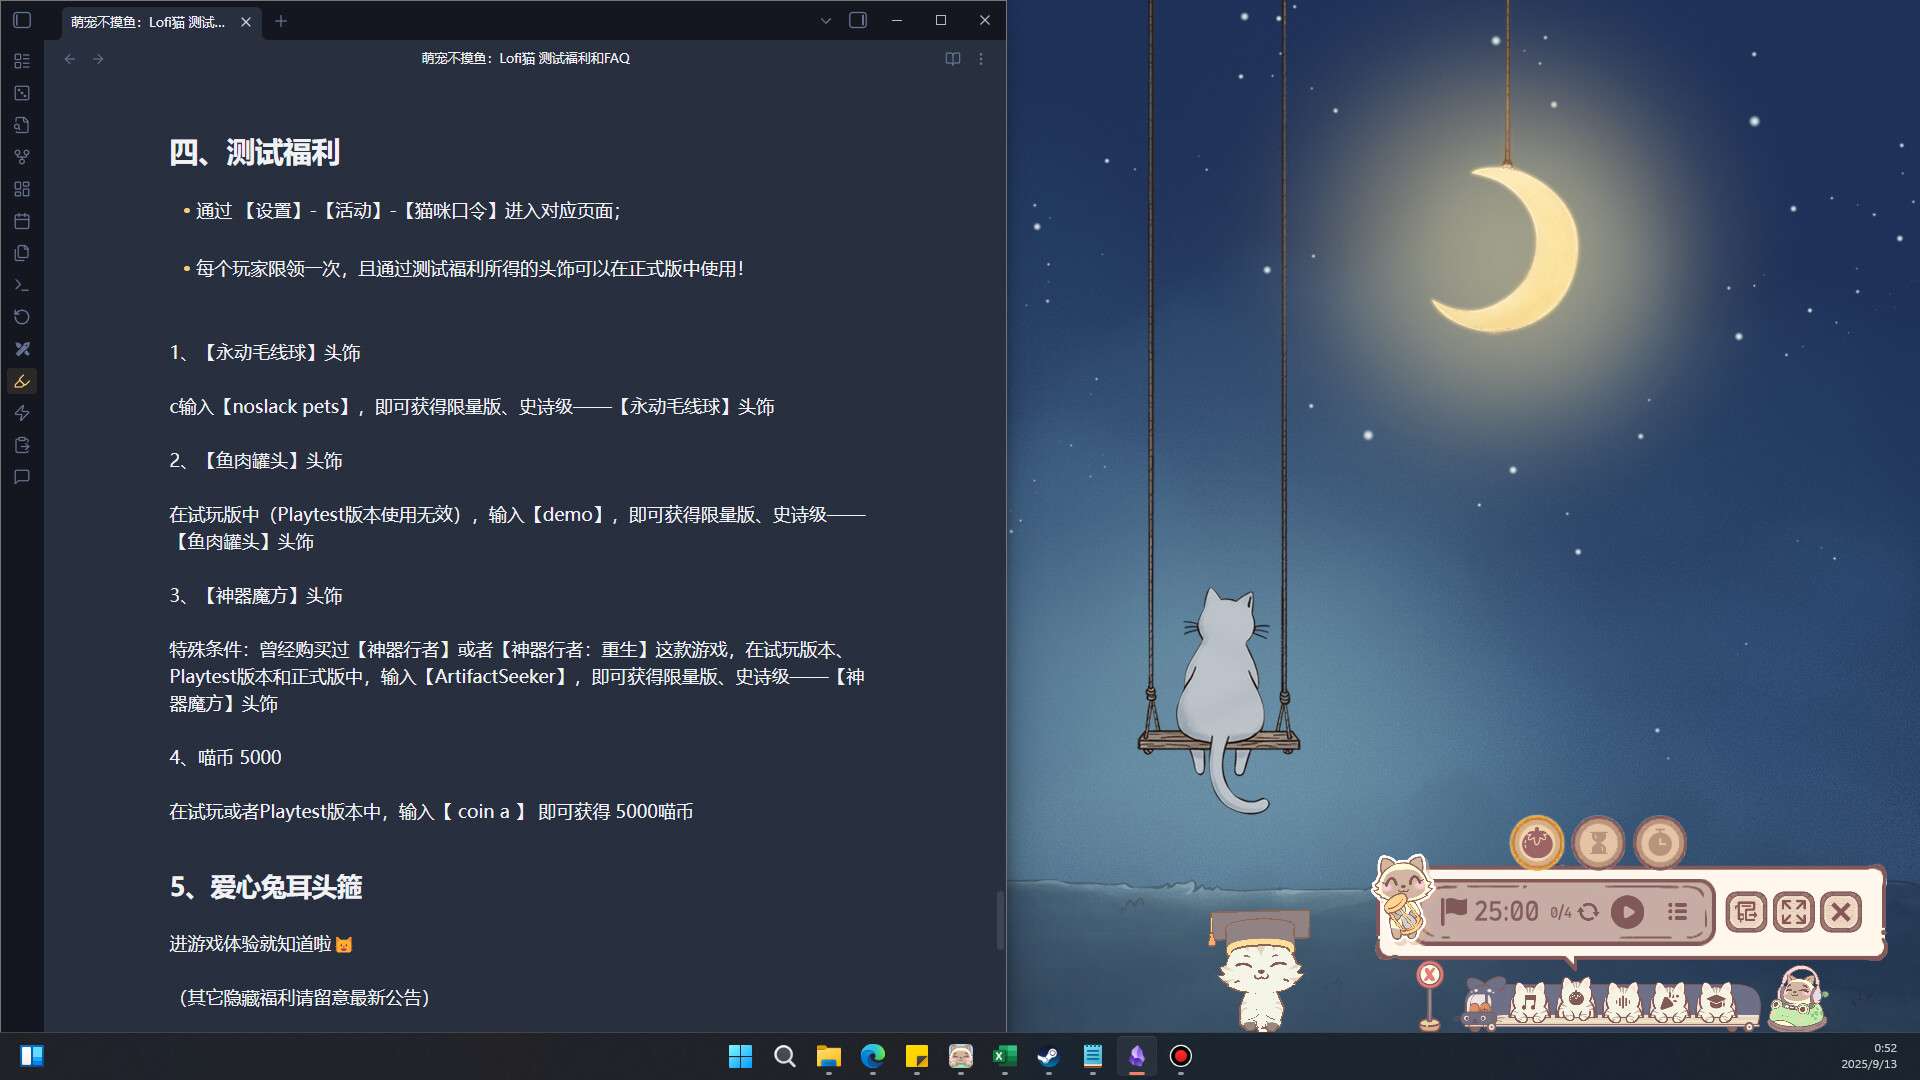Close the timer bubble with the X button
This screenshot has height=1080, width=1920.
click(1840, 912)
